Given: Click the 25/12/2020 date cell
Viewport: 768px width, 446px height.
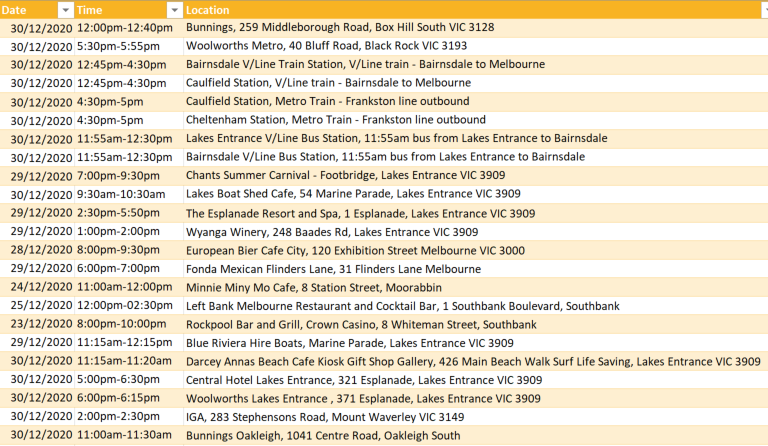Looking at the screenshot, I should [37, 306].
